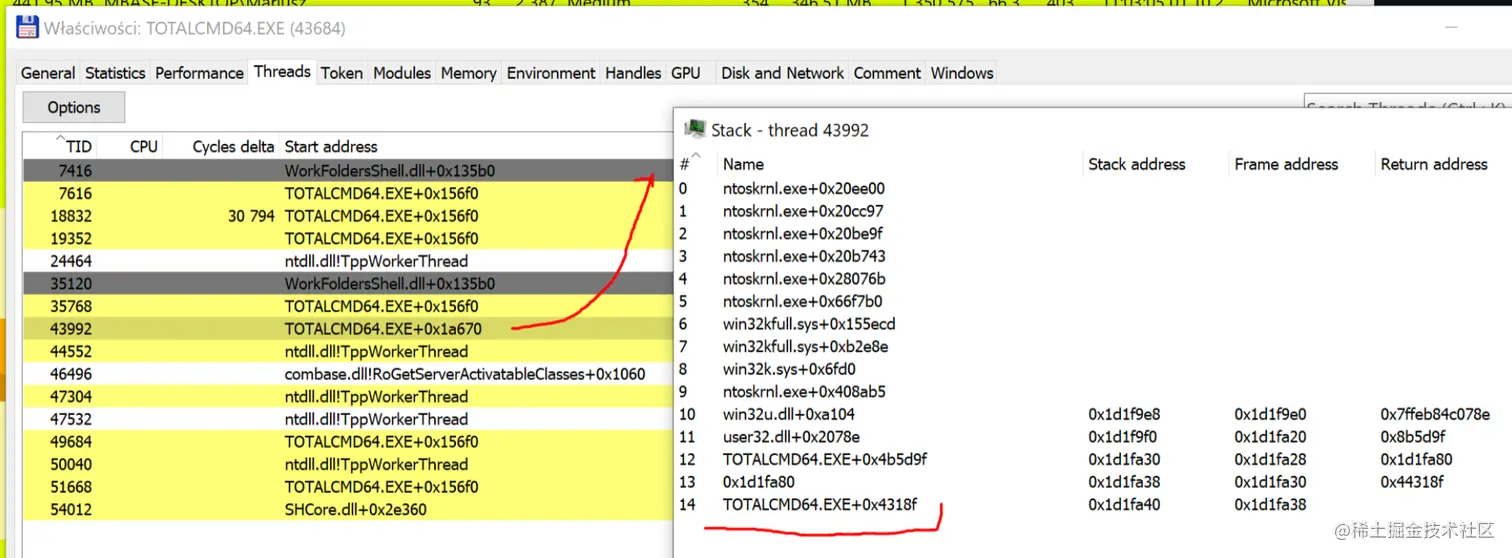Click the Stack window title icon

click(694, 129)
